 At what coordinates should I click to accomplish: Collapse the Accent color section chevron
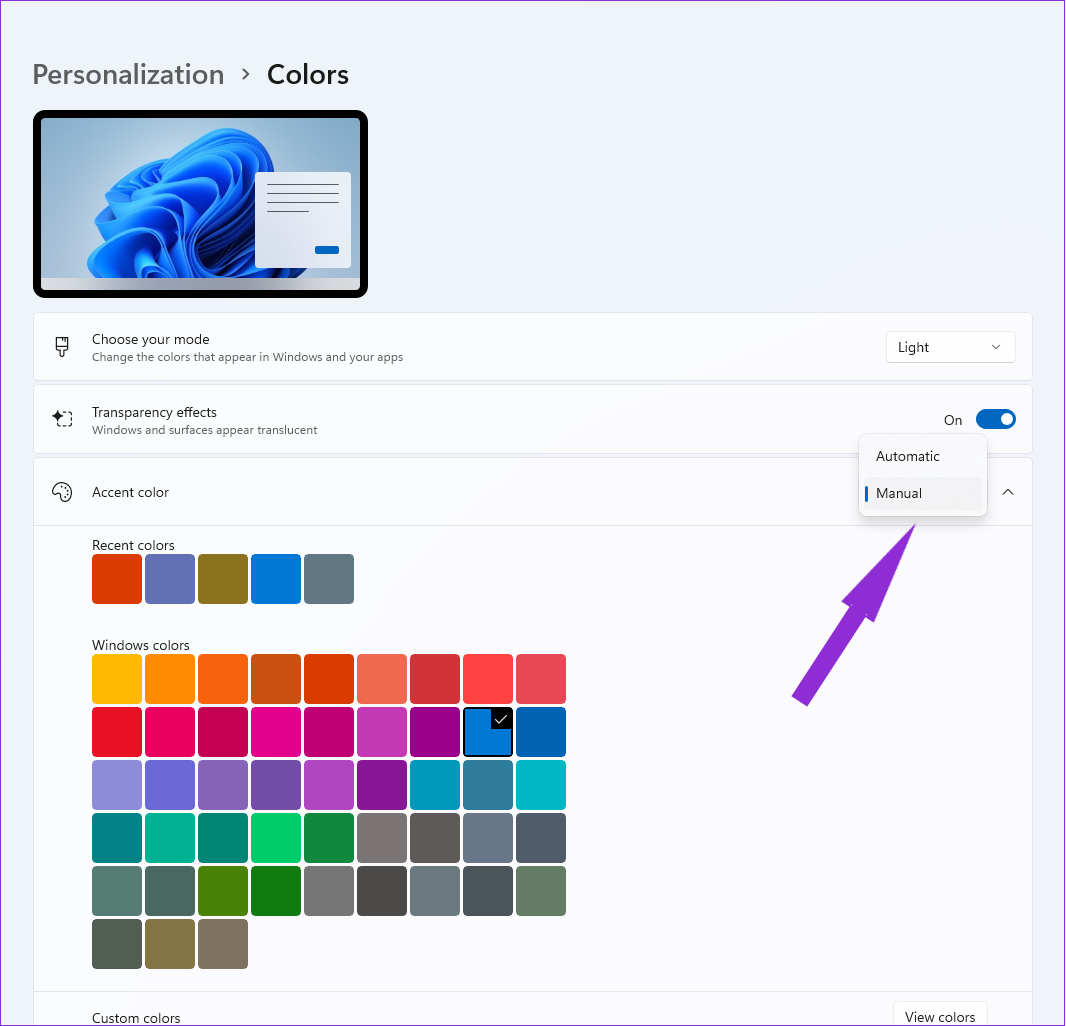tap(1008, 492)
